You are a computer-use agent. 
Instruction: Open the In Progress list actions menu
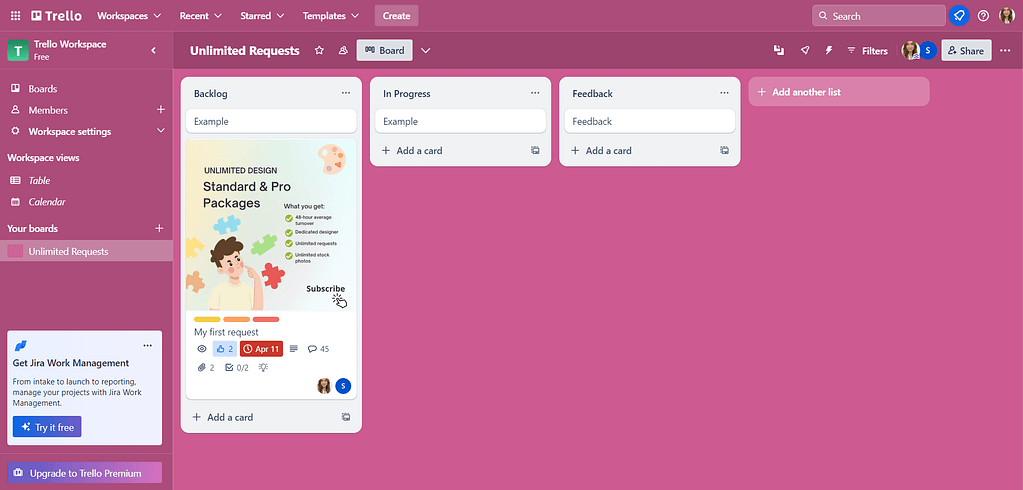click(x=535, y=93)
